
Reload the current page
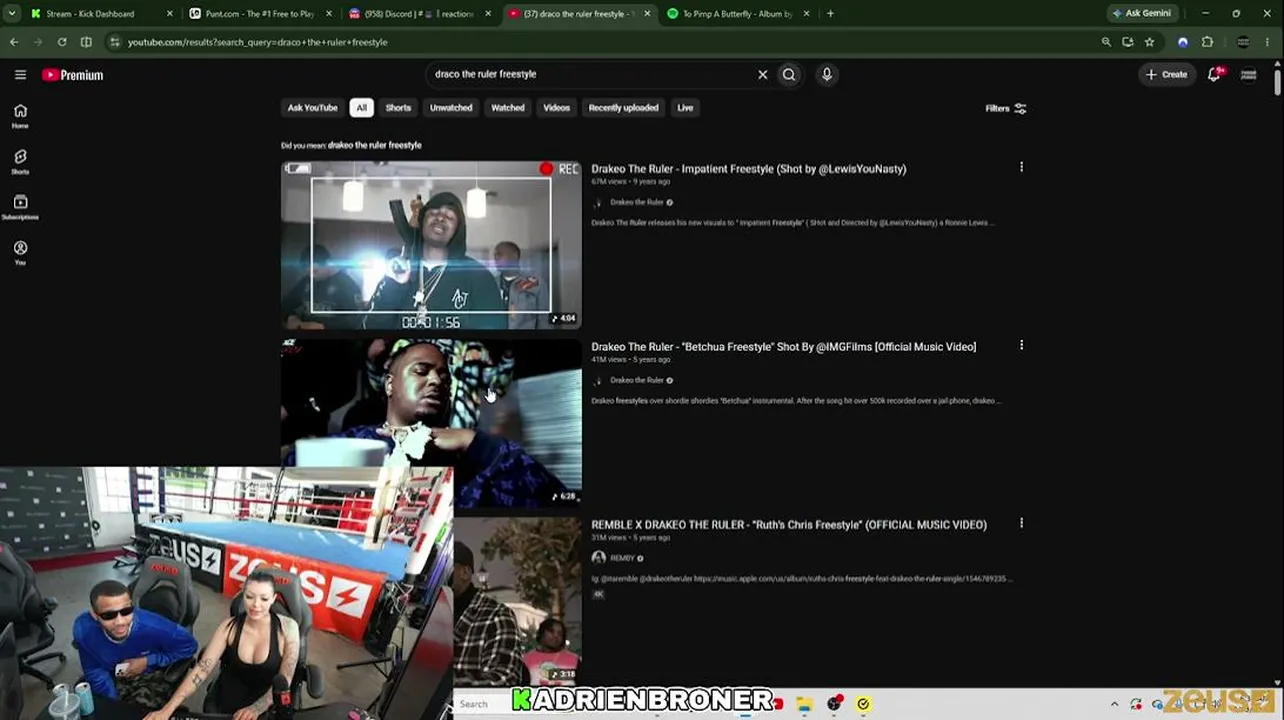coord(62,42)
